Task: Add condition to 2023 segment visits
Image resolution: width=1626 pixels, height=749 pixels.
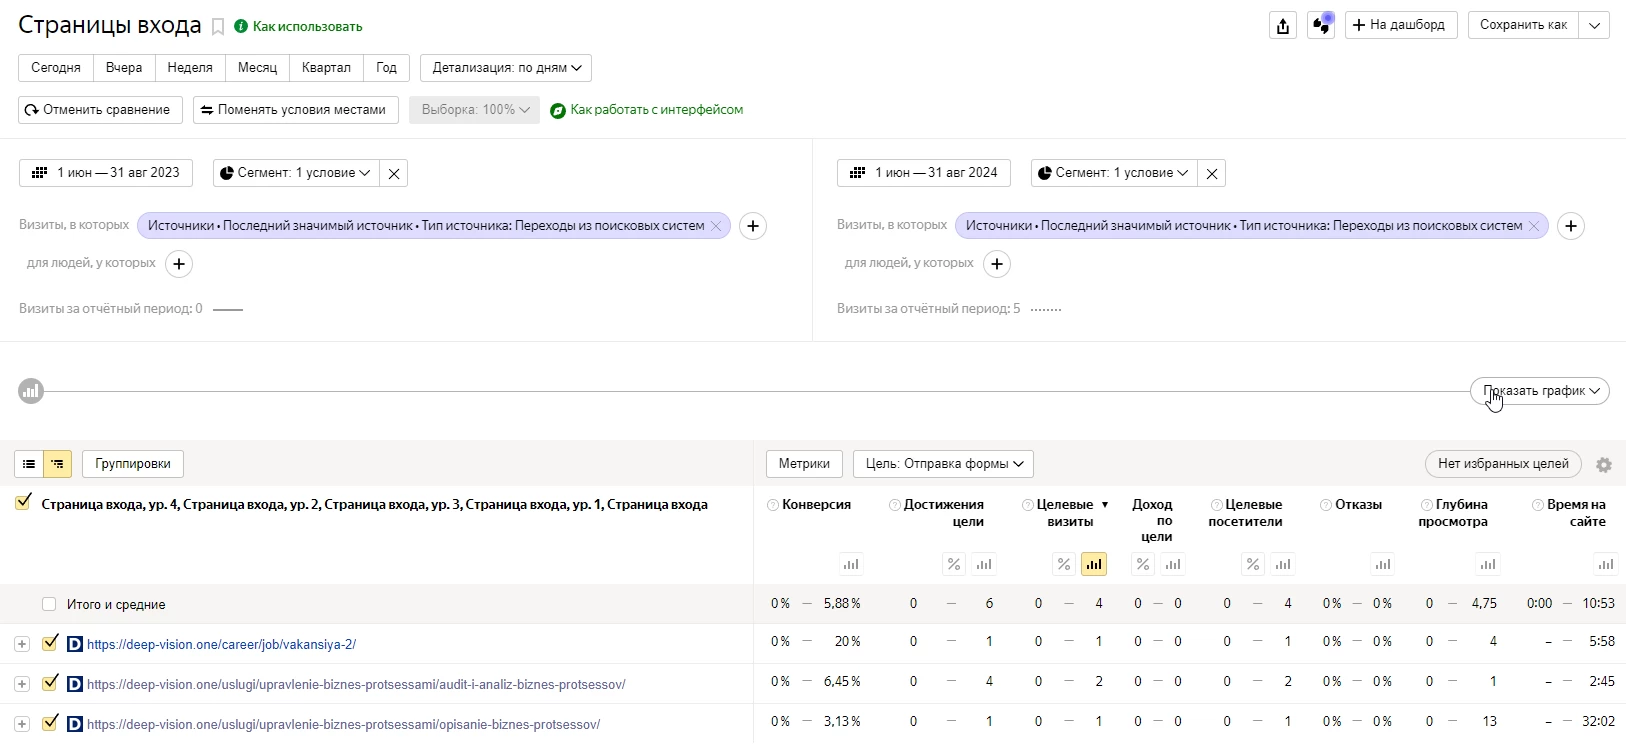Action: point(753,226)
